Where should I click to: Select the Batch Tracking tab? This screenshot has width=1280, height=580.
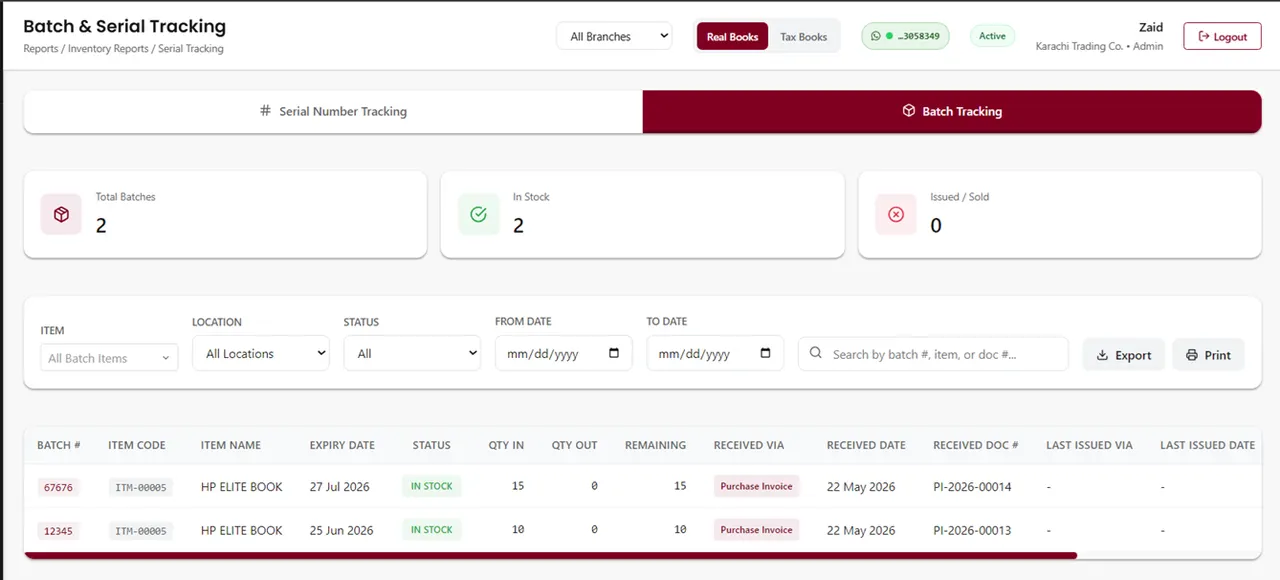tap(952, 111)
